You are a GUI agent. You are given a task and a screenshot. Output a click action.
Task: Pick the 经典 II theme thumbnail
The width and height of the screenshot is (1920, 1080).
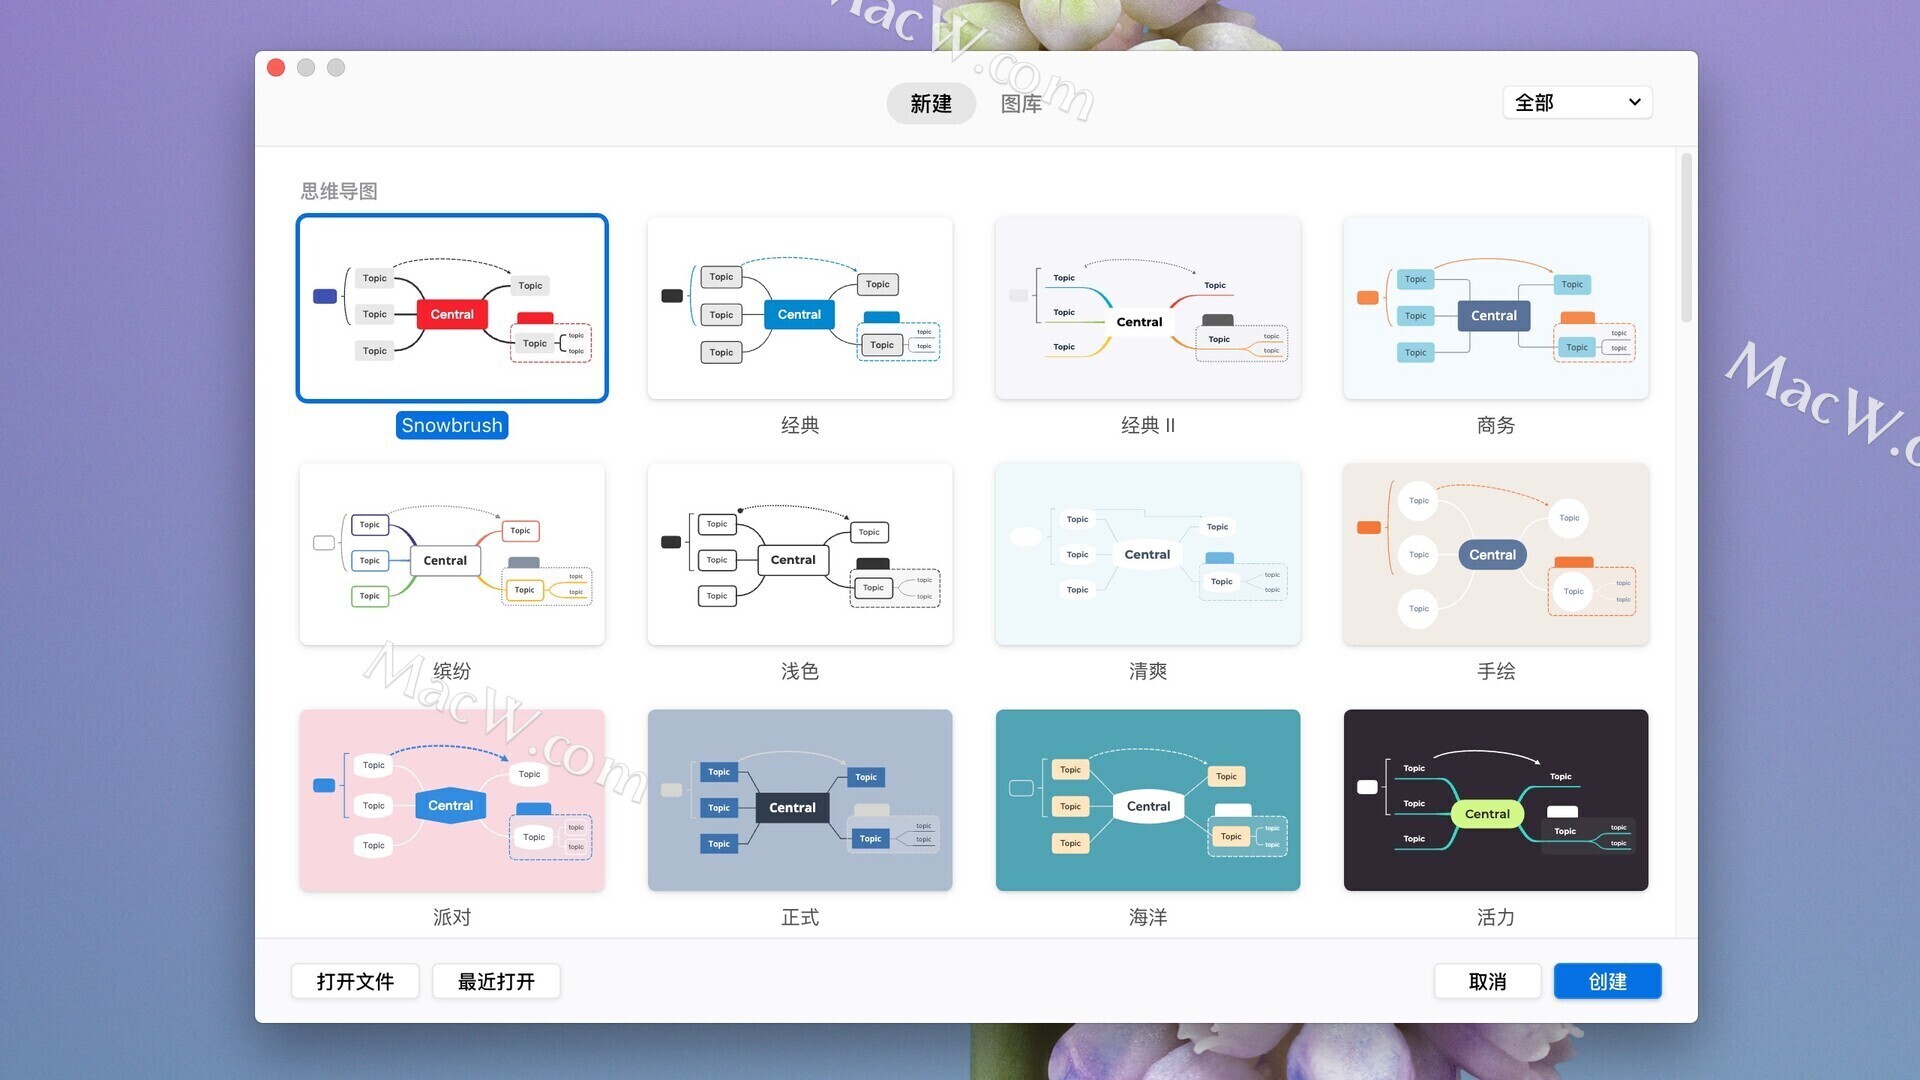(1148, 308)
